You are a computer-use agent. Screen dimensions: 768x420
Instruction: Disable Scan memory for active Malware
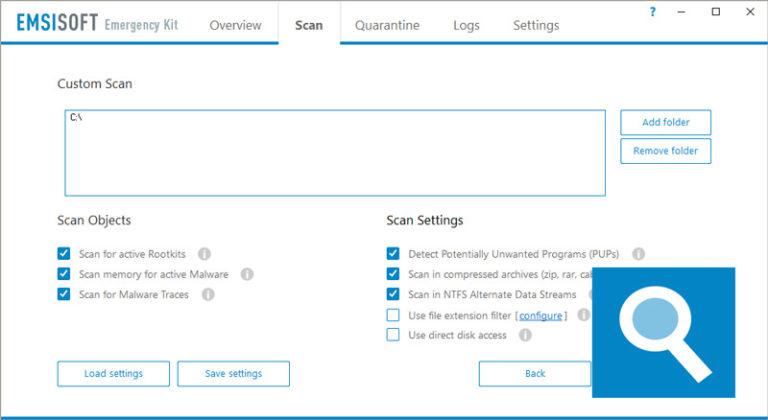click(64, 274)
